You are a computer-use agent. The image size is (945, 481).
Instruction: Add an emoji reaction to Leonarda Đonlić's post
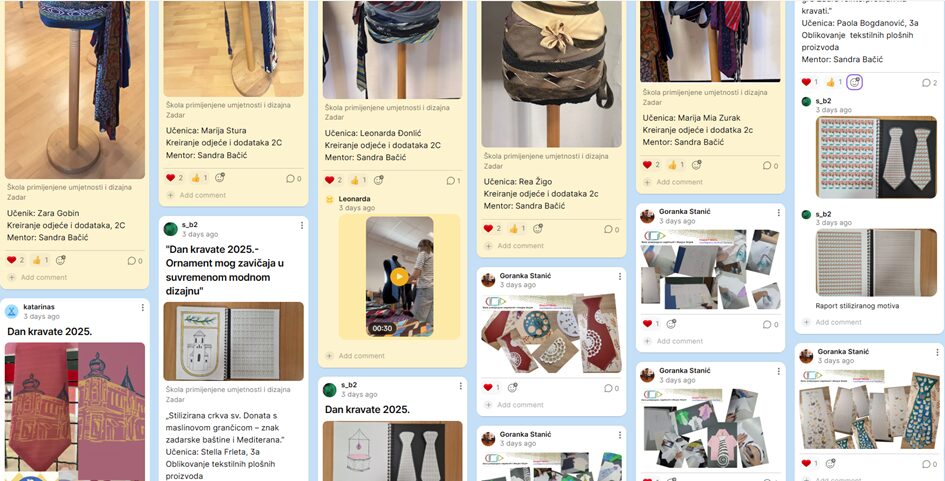[x=378, y=180]
